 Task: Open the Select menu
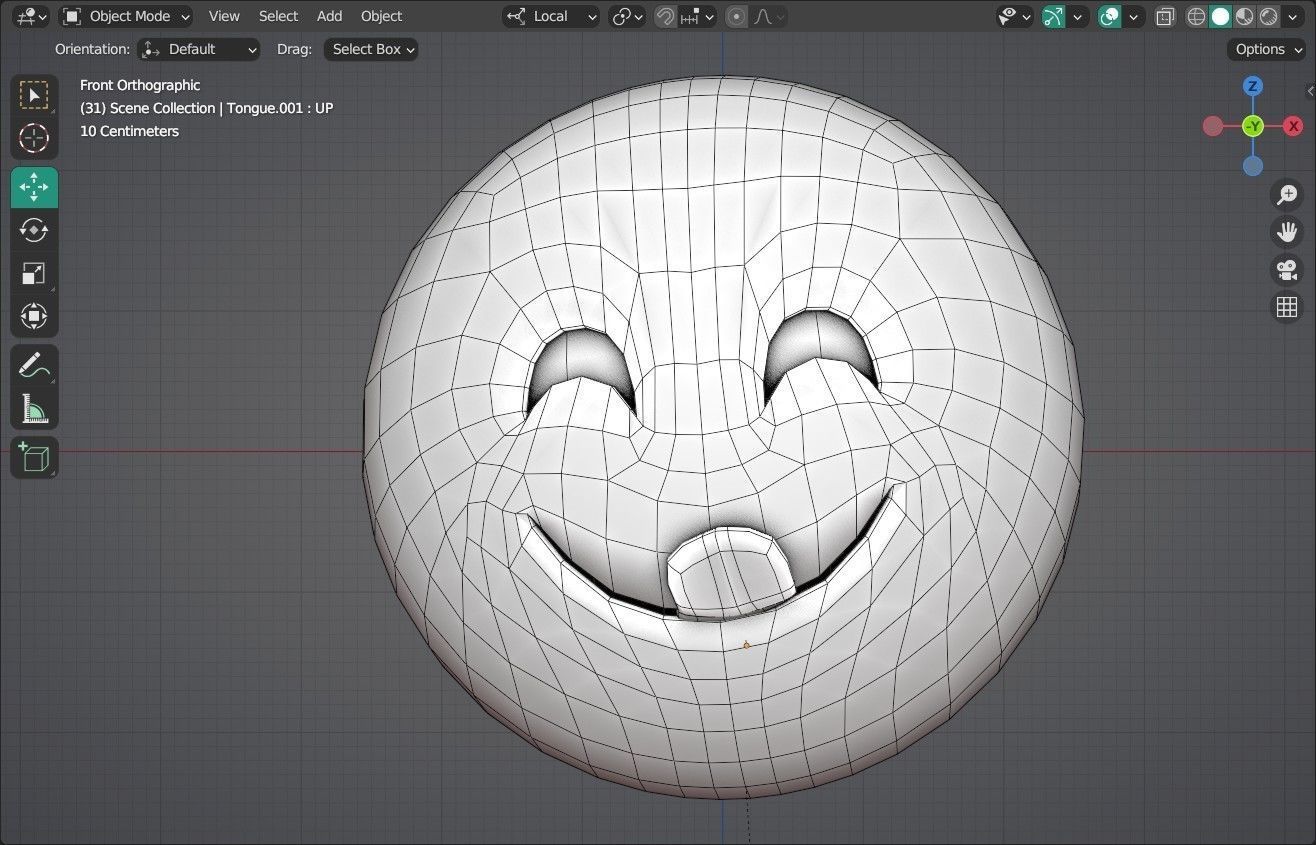tap(278, 16)
